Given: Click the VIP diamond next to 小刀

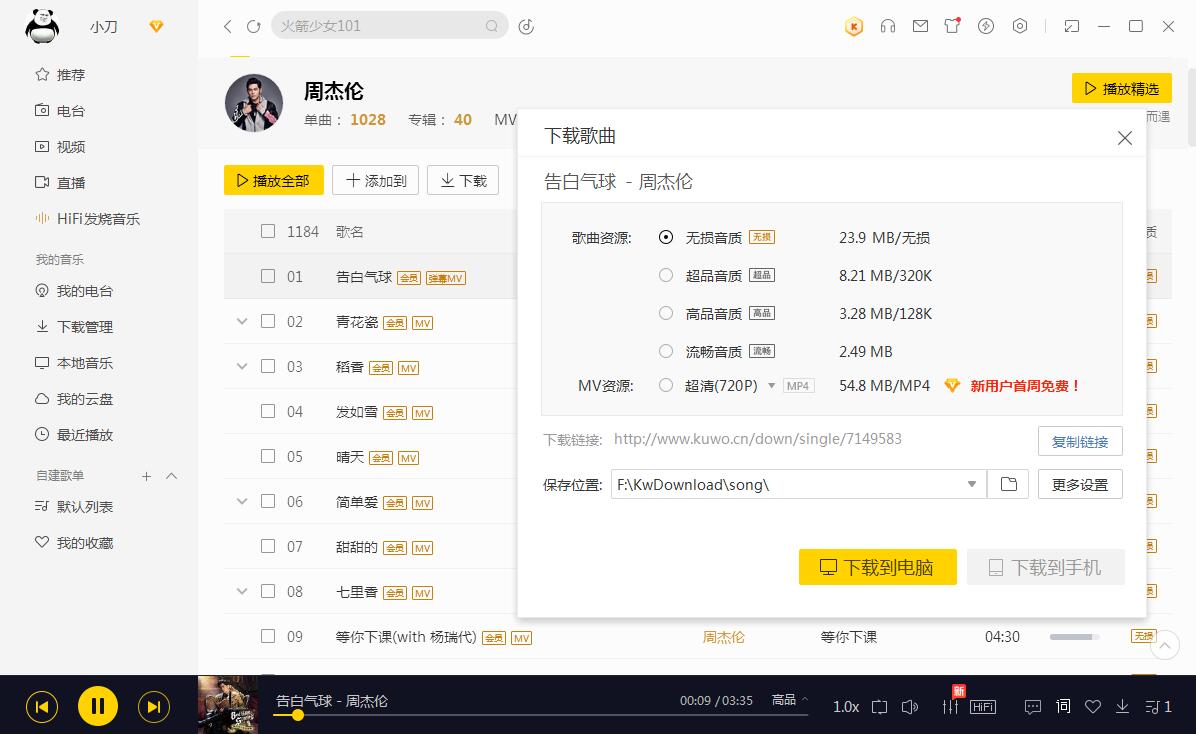Looking at the screenshot, I should 156,27.
